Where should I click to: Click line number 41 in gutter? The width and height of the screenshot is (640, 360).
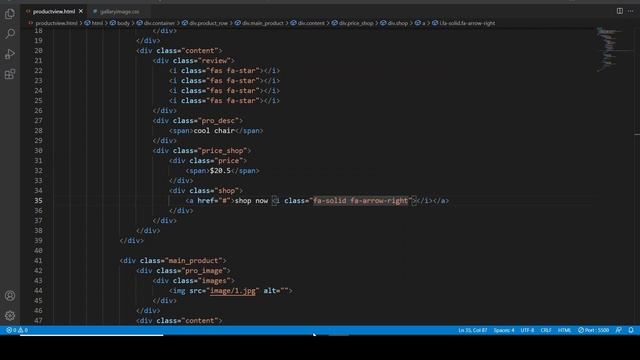[38, 260]
